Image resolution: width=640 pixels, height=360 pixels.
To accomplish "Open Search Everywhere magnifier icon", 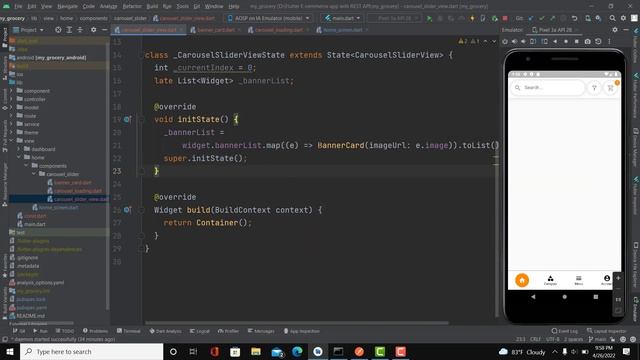I will tap(613, 18).
